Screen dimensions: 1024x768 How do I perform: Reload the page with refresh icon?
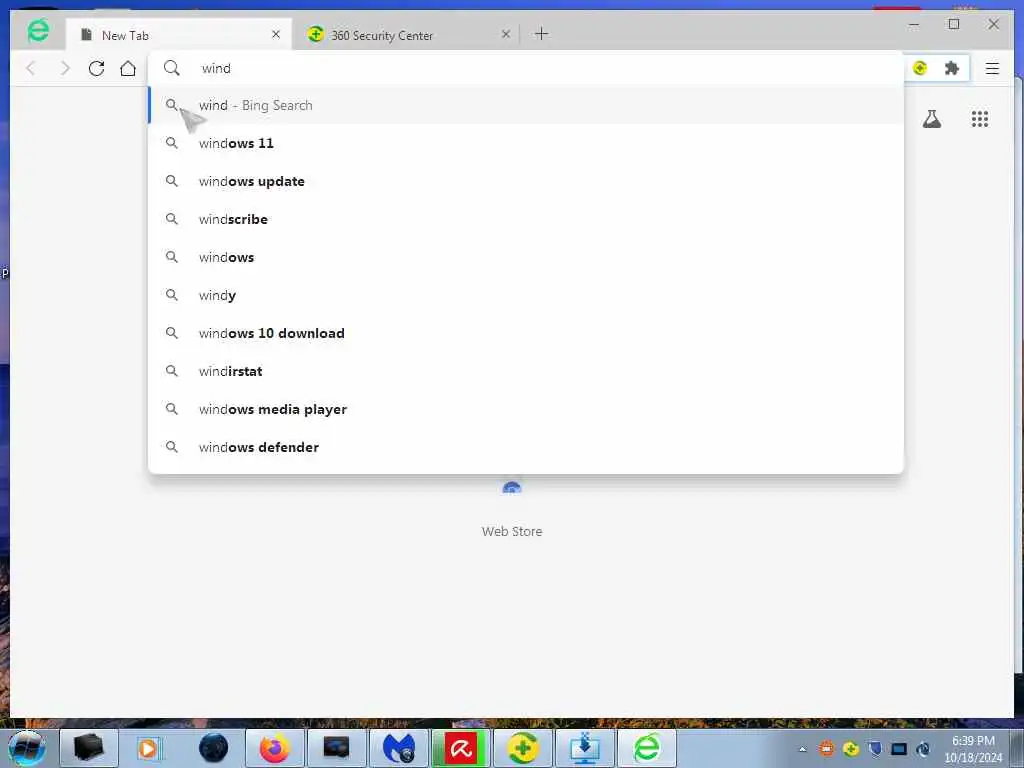point(97,68)
